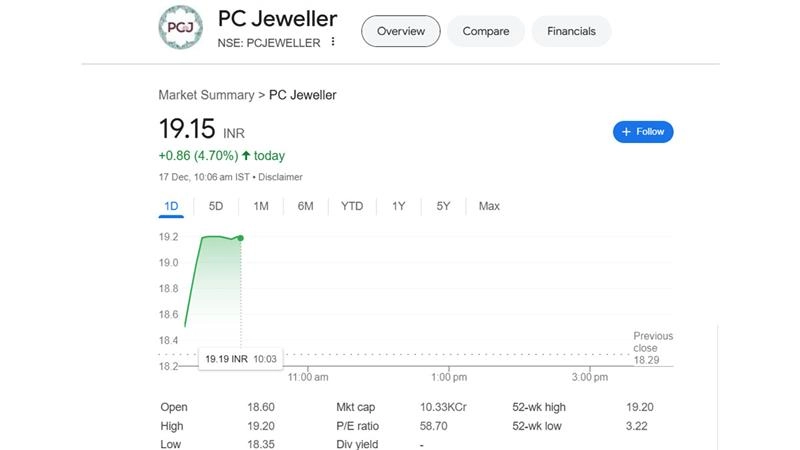Open the Disclaimer link
The image size is (800, 450).
click(281, 177)
